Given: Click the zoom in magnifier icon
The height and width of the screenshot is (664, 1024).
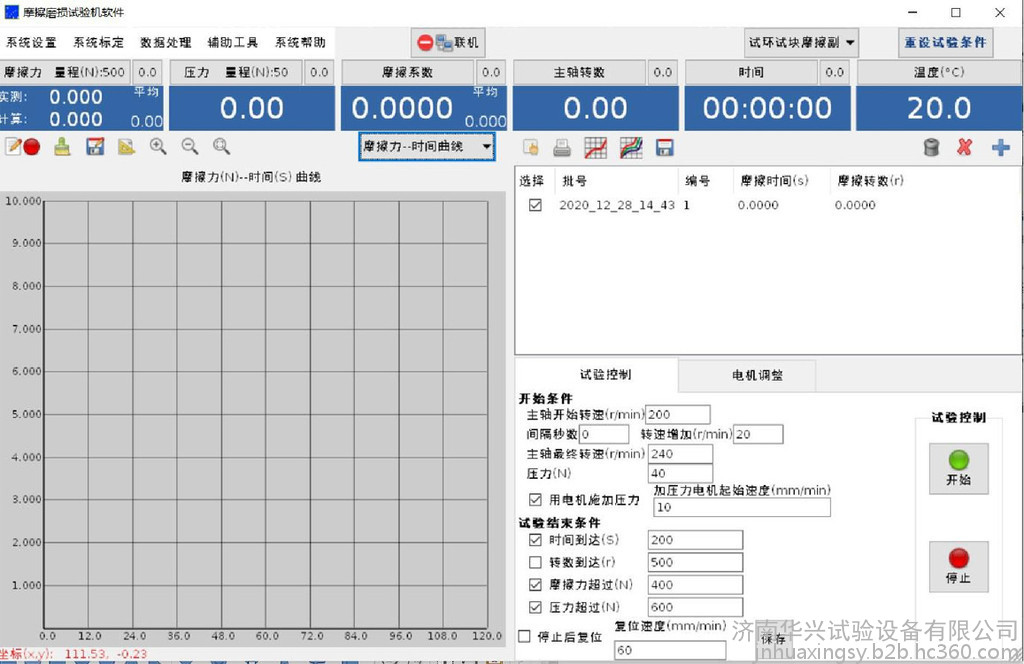Looking at the screenshot, I should (158, 146).
